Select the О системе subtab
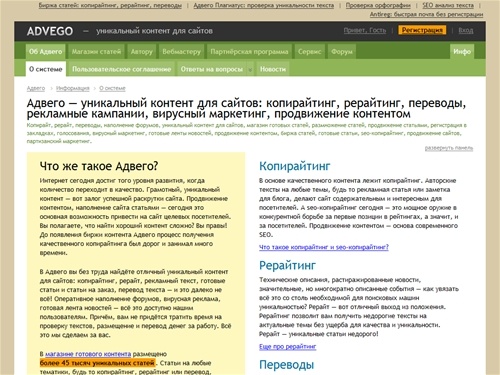Screen dimensions: 500x375 coord(46,69)
